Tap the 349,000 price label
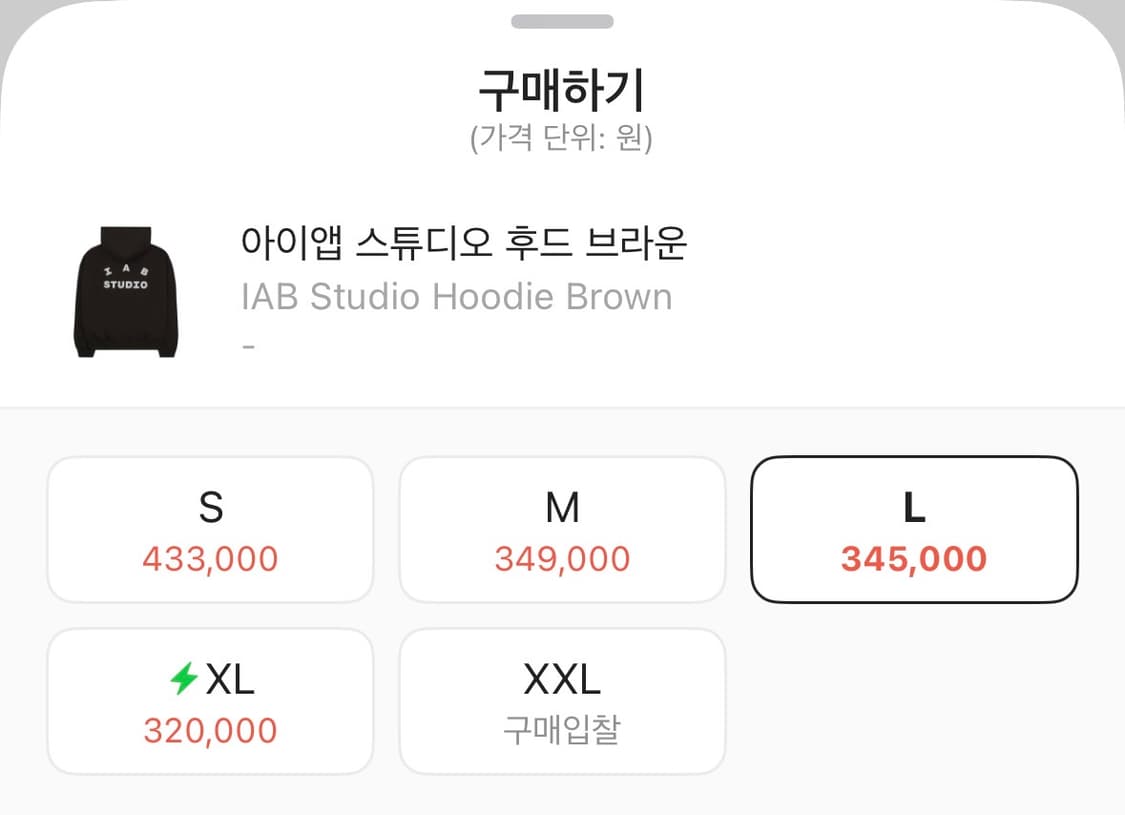The image size is (1125, 815). point(562,559)
